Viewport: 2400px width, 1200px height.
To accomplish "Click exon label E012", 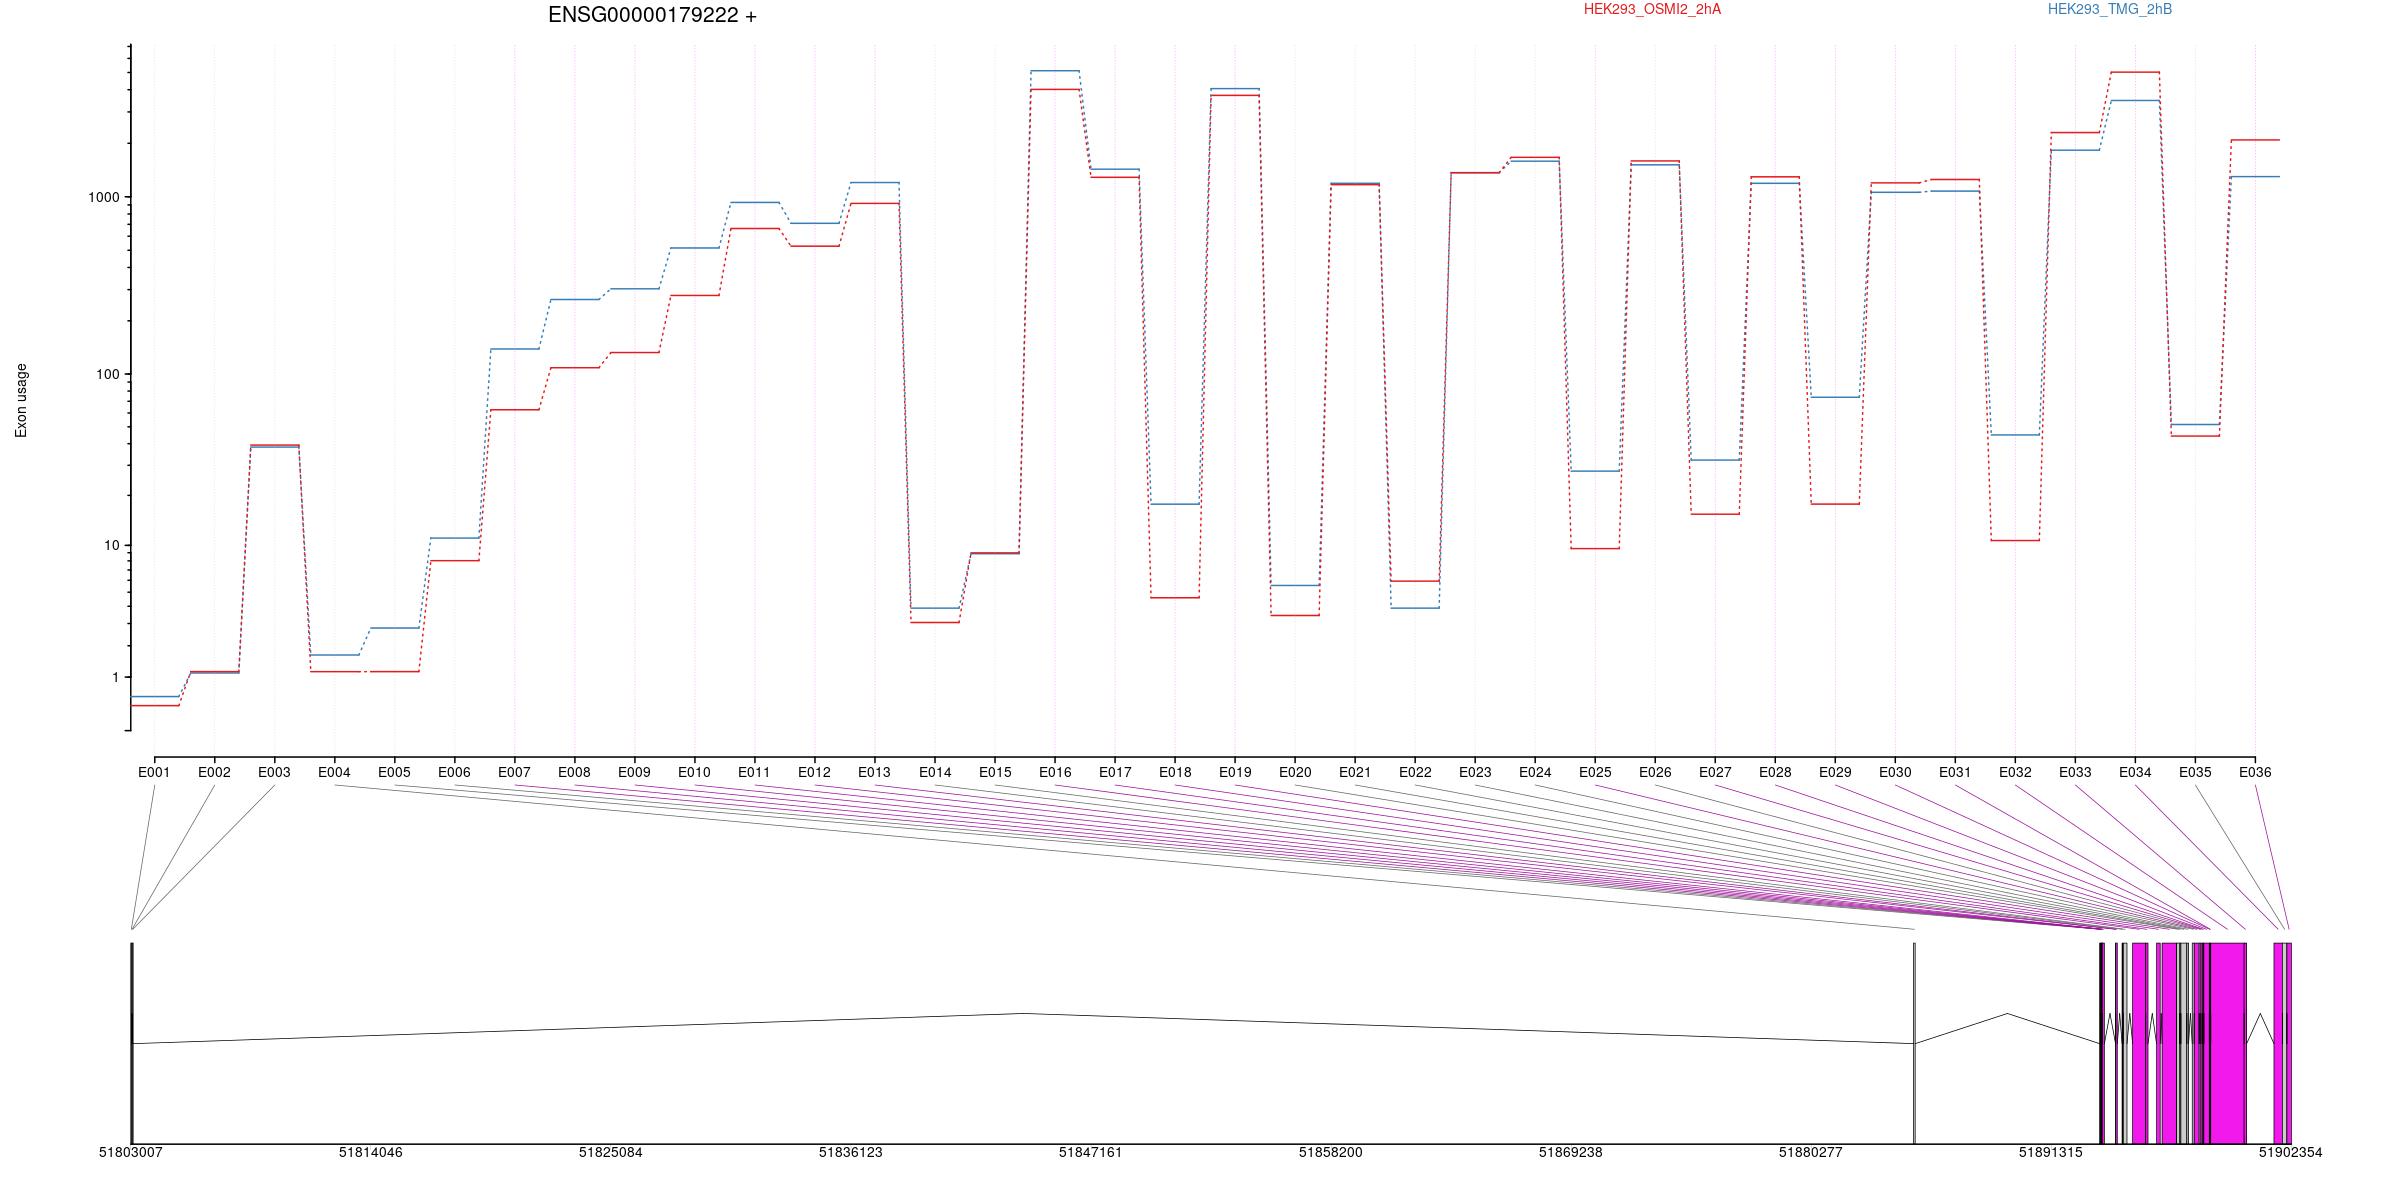I will 814,772.
